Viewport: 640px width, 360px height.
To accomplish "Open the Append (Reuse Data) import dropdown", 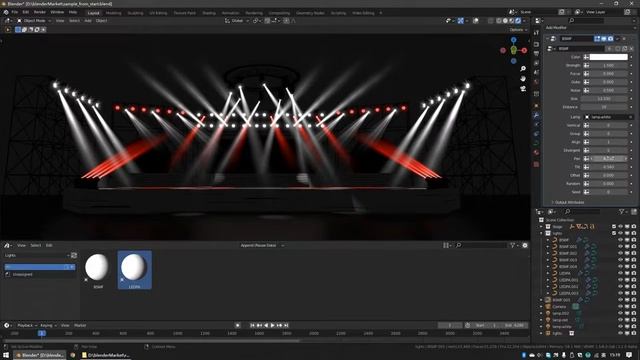I will 262,245.
